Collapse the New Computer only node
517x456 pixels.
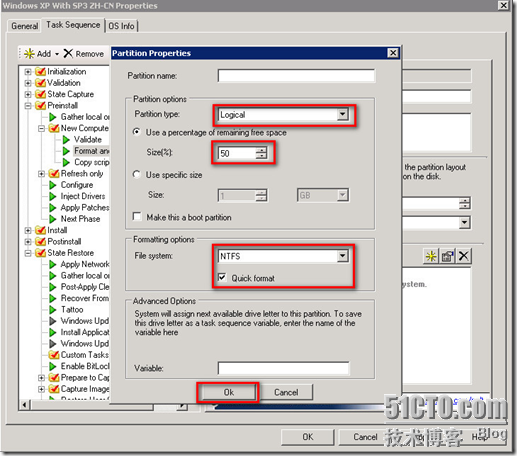pyautogui.click(x=41, y=128)
